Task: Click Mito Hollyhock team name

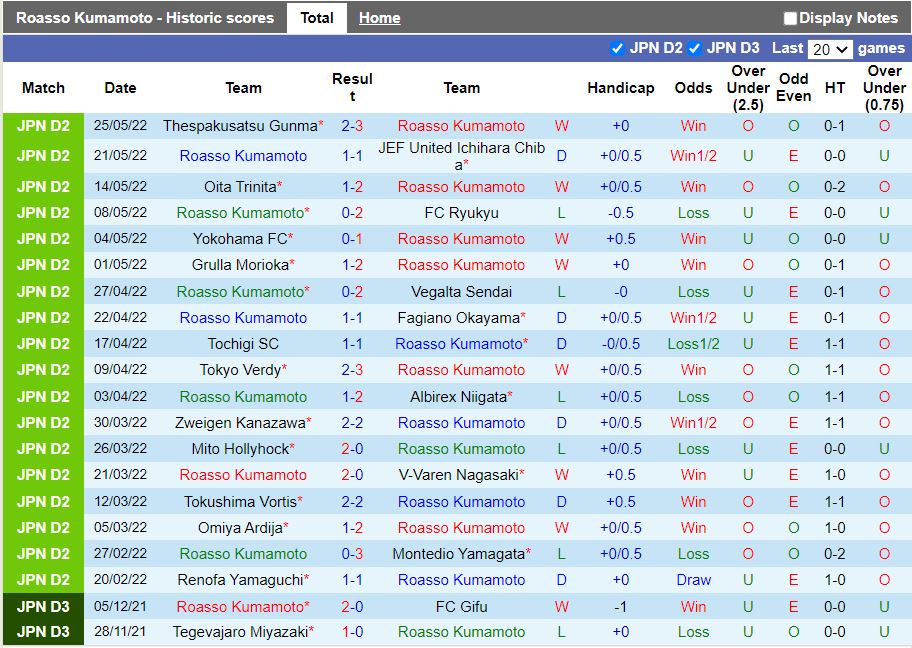Action: [x=240, y=449]
